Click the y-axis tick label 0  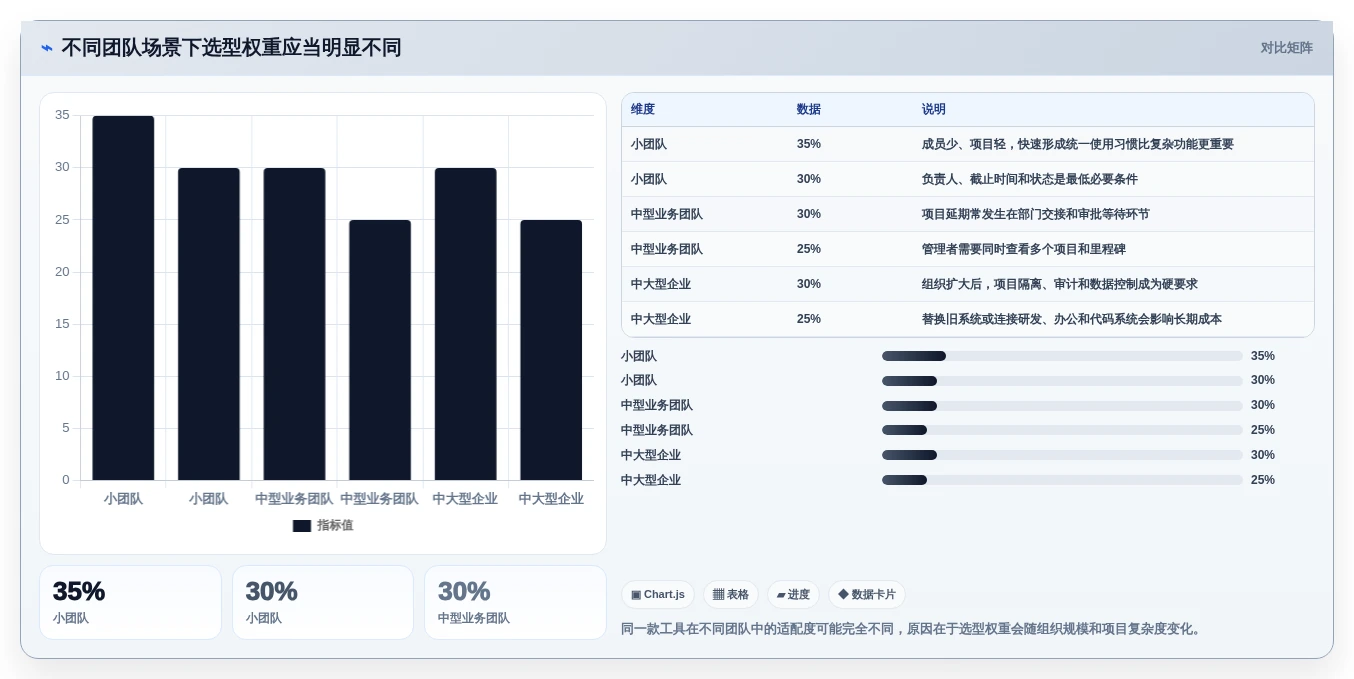(x=66, y=480)
